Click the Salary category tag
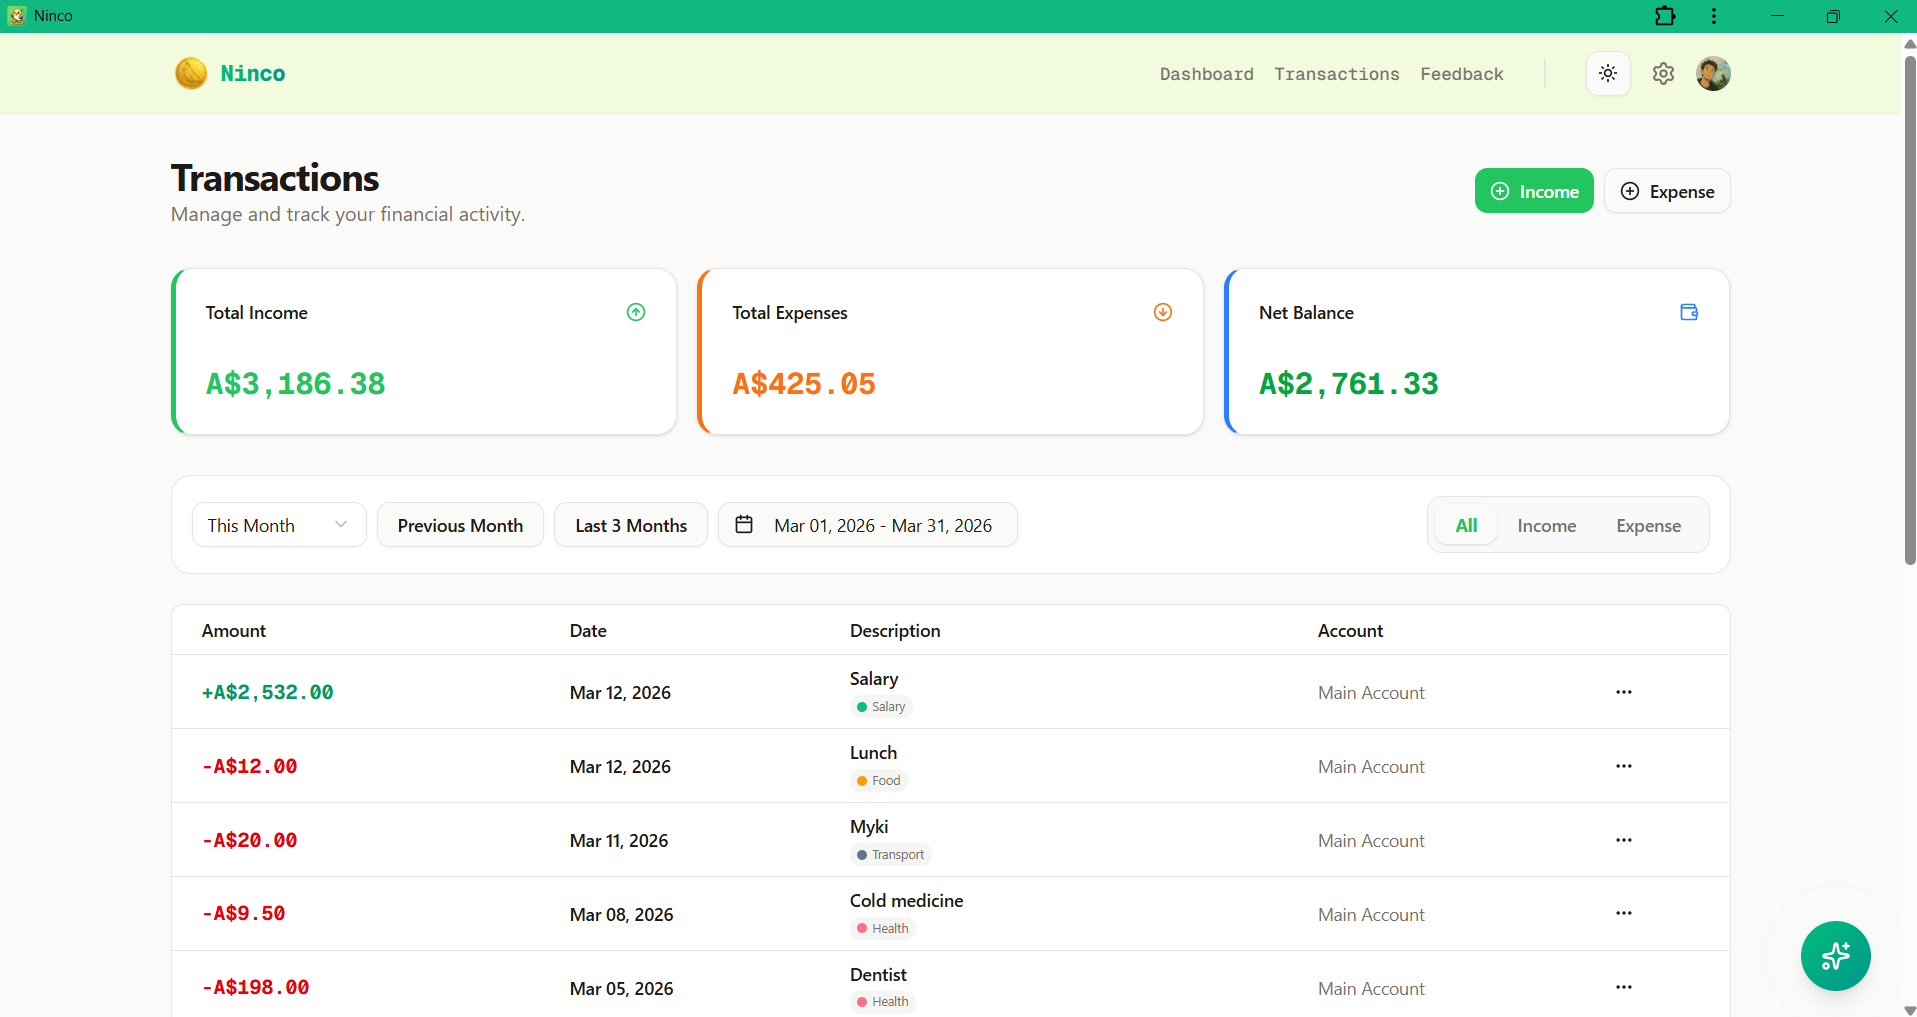The image size is (1917, 1017). tap(881, 707)
